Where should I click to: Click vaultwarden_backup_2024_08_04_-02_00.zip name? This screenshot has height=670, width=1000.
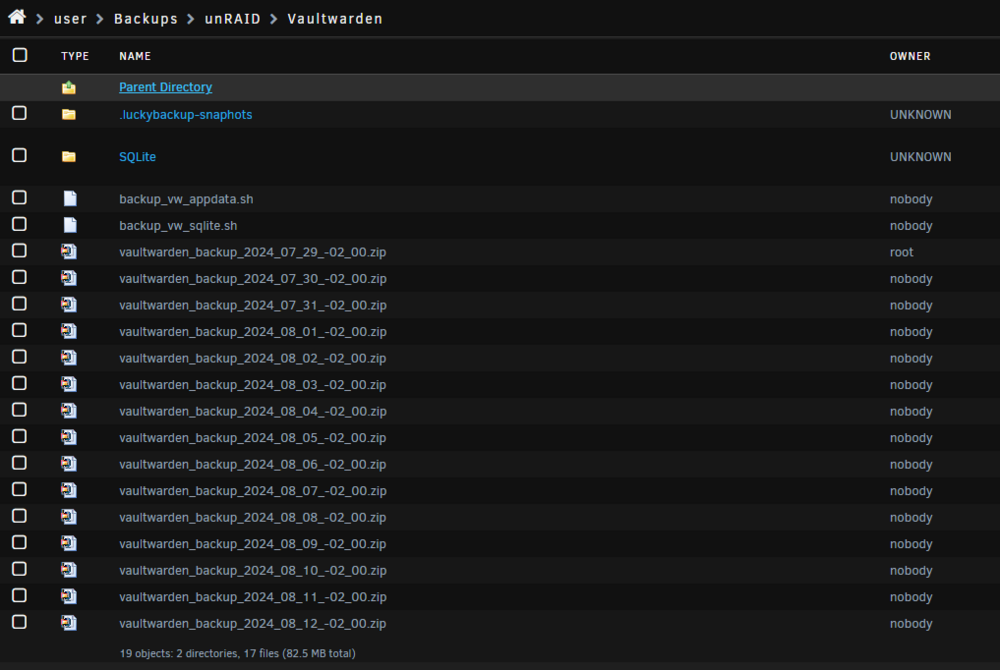tap(253, 411)
